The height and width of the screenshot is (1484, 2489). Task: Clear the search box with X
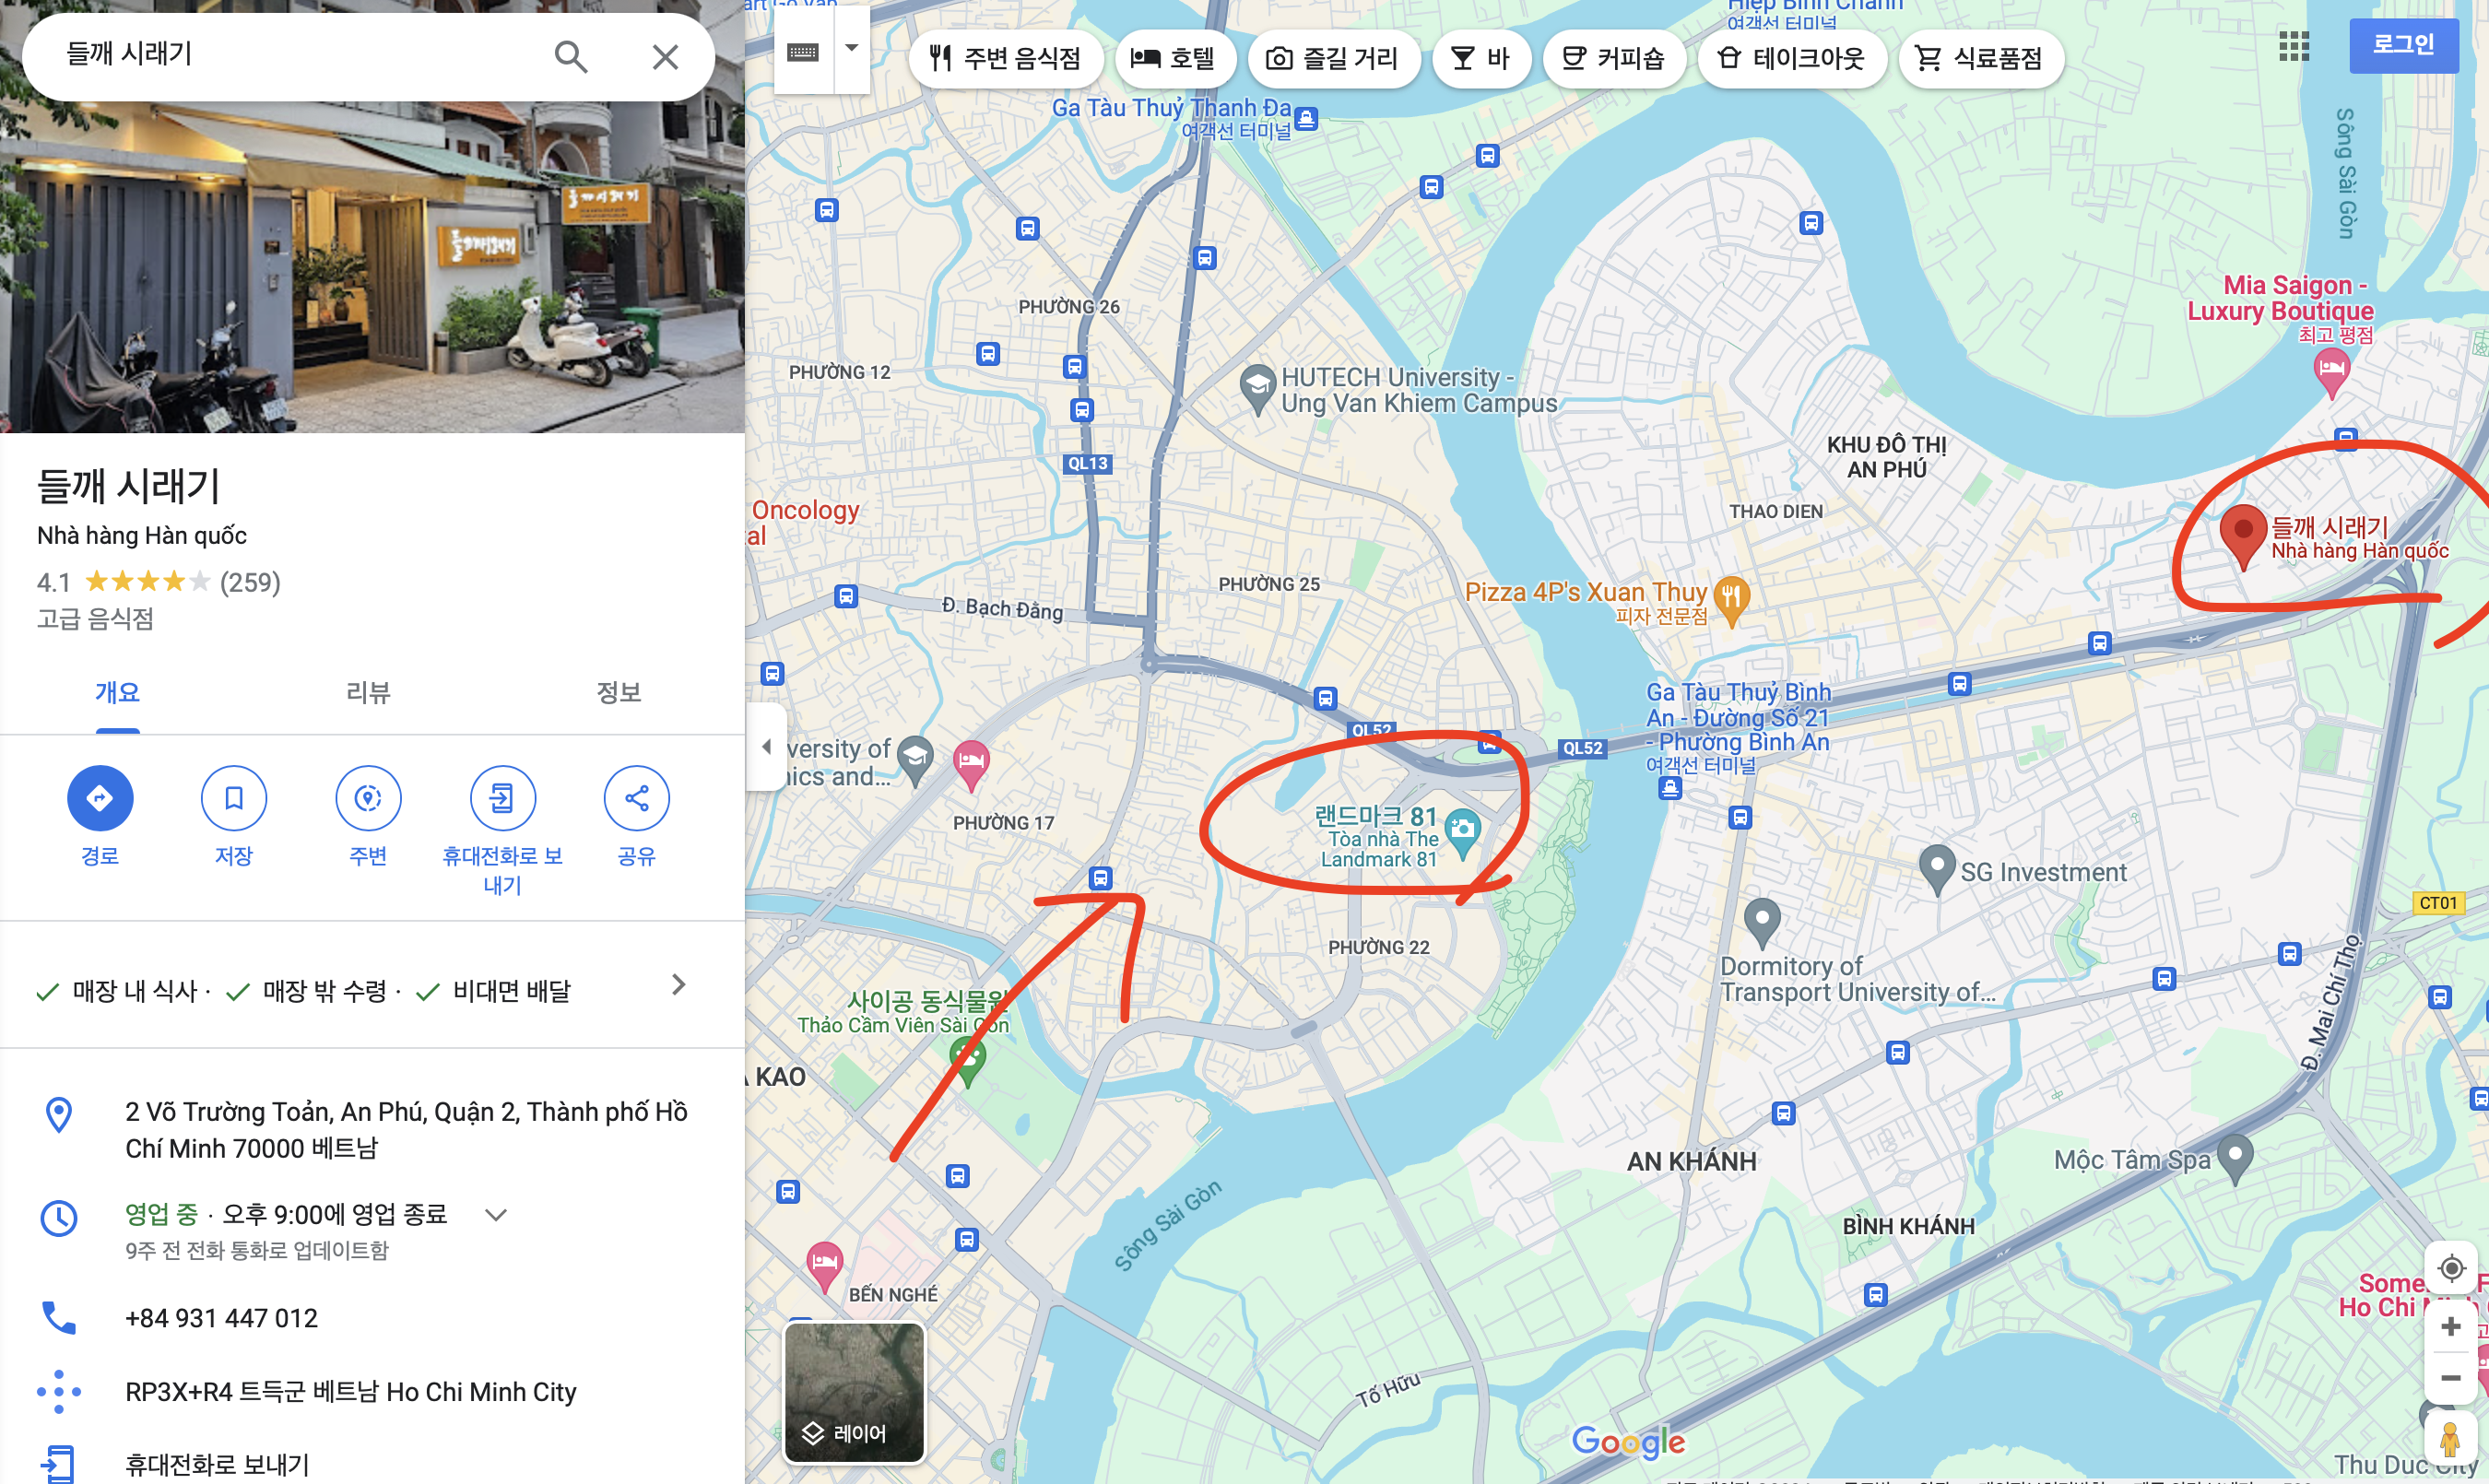[665, 57]
